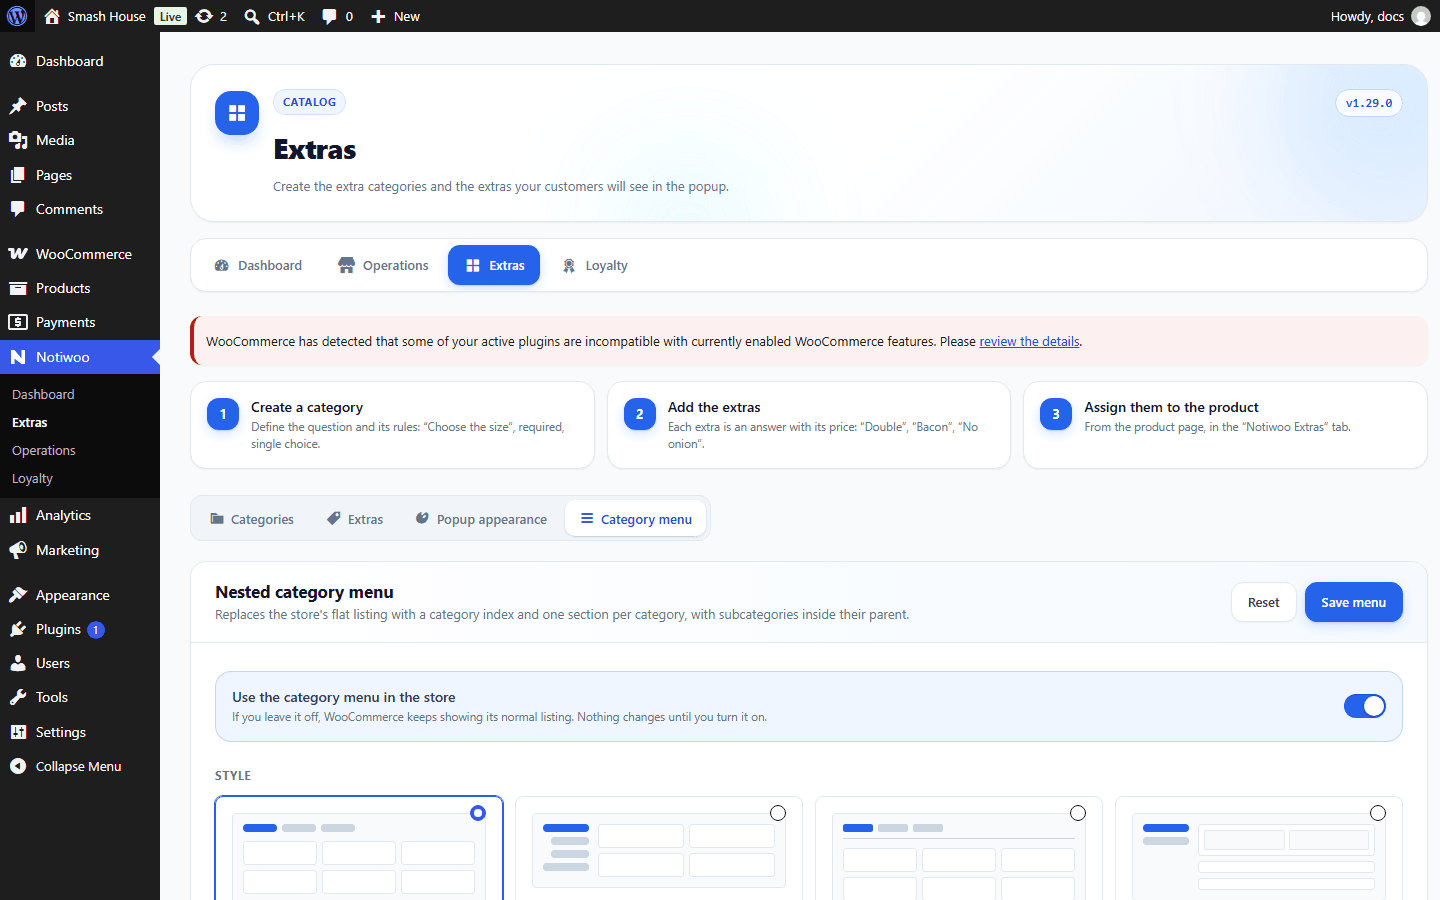The image size is (1440, 900).
Task: Click the Appearance brush icon
Action: click(18, 595)
